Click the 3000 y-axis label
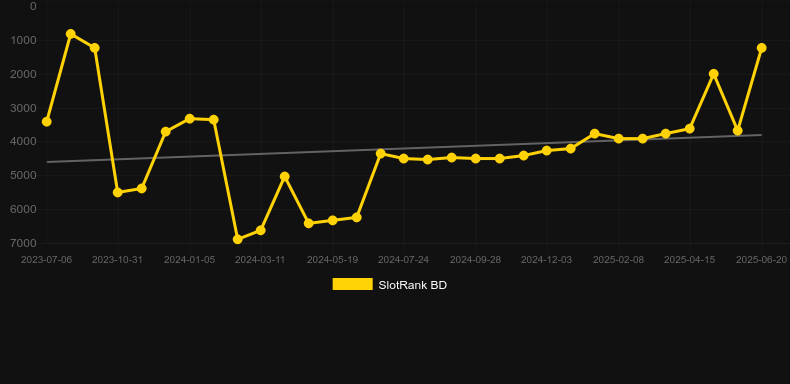 pyautogui.click(x=23, y=108)
